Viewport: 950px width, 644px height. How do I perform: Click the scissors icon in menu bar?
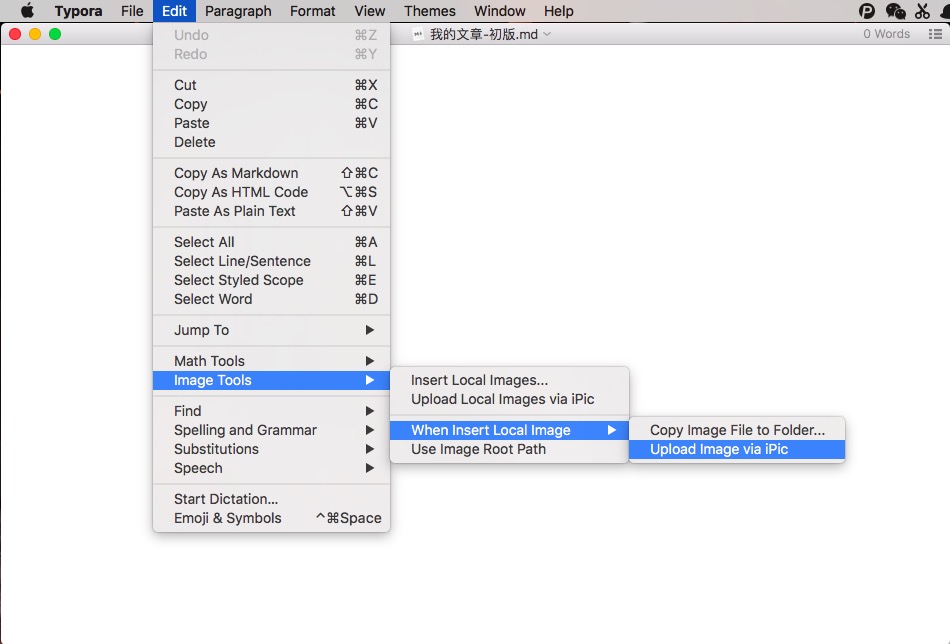tap(922, 11)
